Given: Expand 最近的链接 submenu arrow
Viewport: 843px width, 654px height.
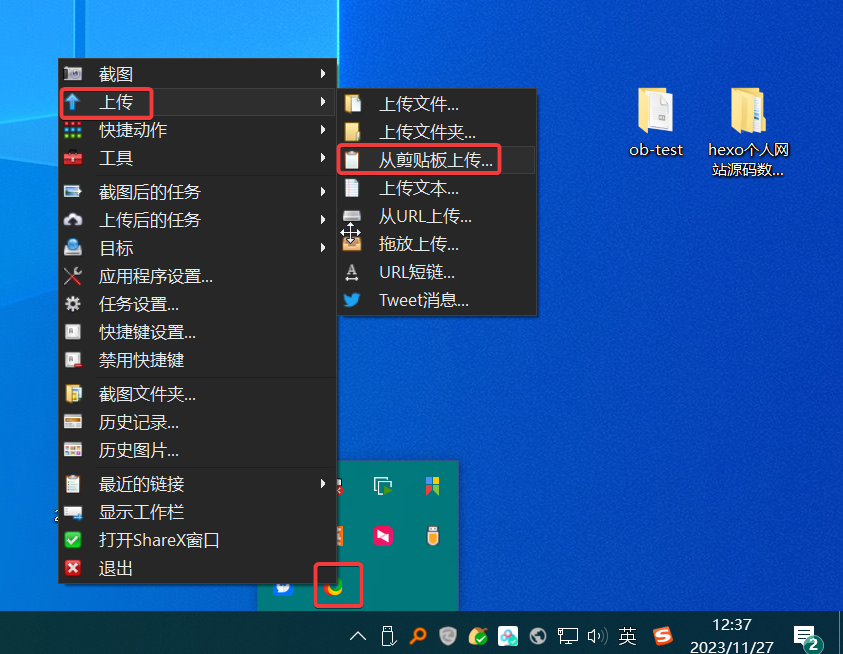Looking at the screenshot, I should [x=323, y=484].
